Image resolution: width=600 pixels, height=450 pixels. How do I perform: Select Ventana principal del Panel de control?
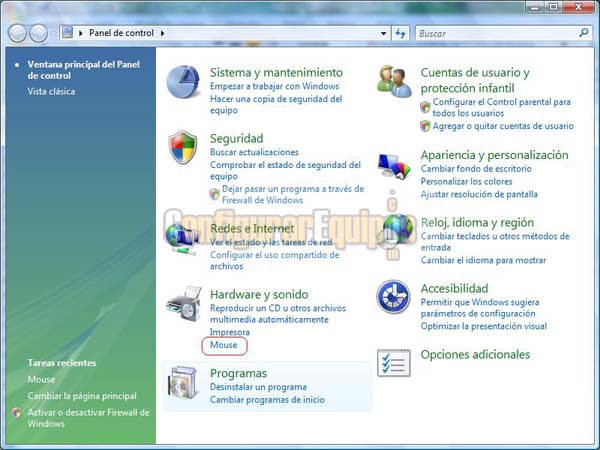point(83,70)
